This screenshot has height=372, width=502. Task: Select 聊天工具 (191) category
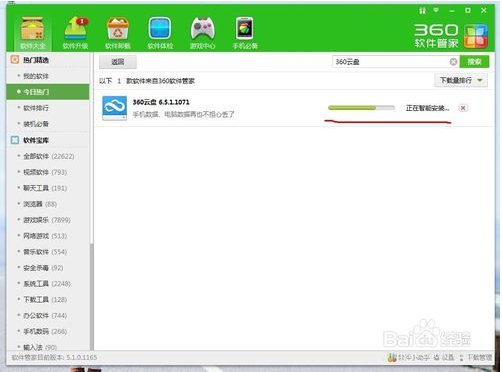[x=45, y=188]
